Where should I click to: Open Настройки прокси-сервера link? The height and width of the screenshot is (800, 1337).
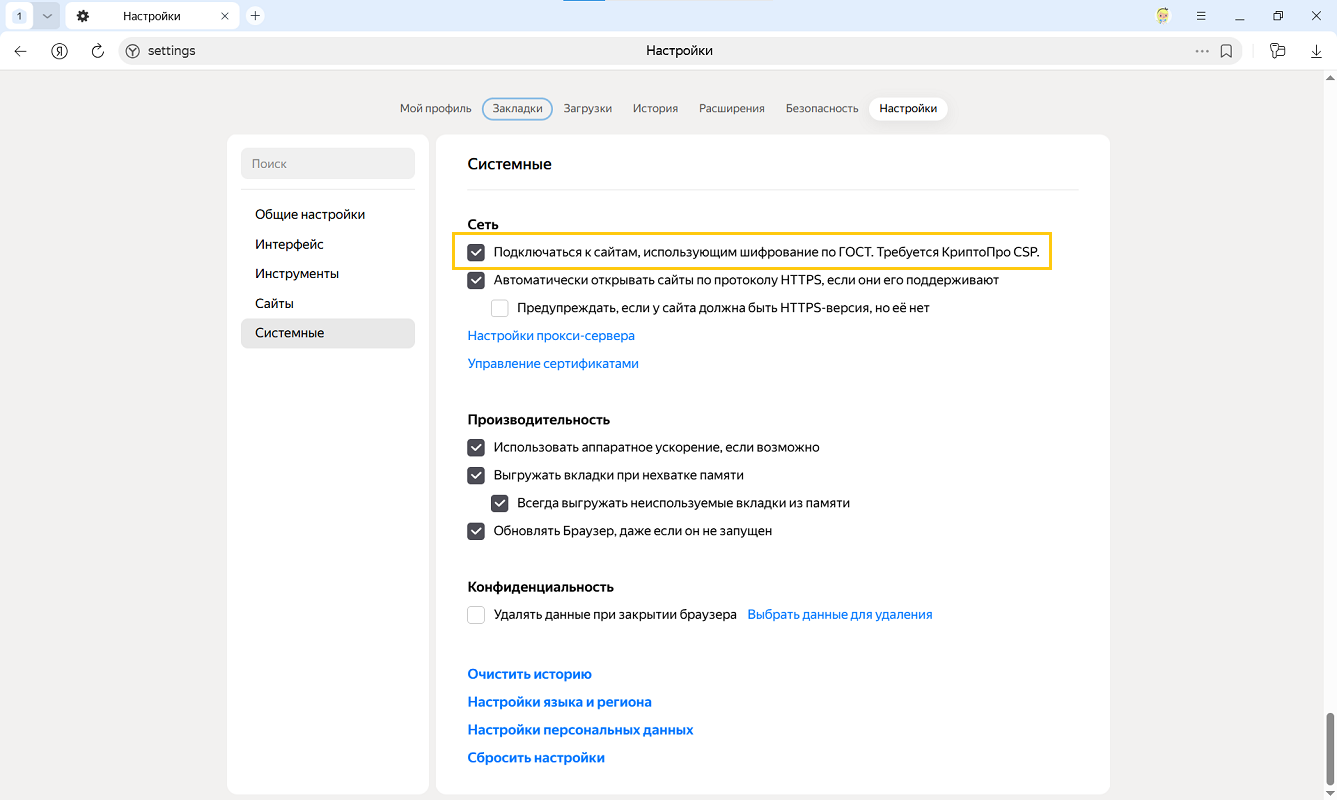pos(551,336)
